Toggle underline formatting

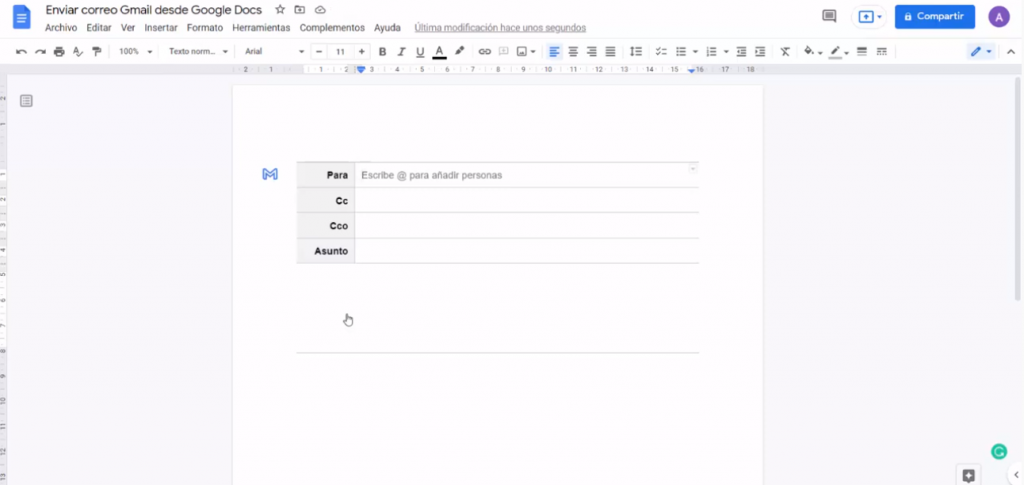pyautogui.click(x=420, y=51)
